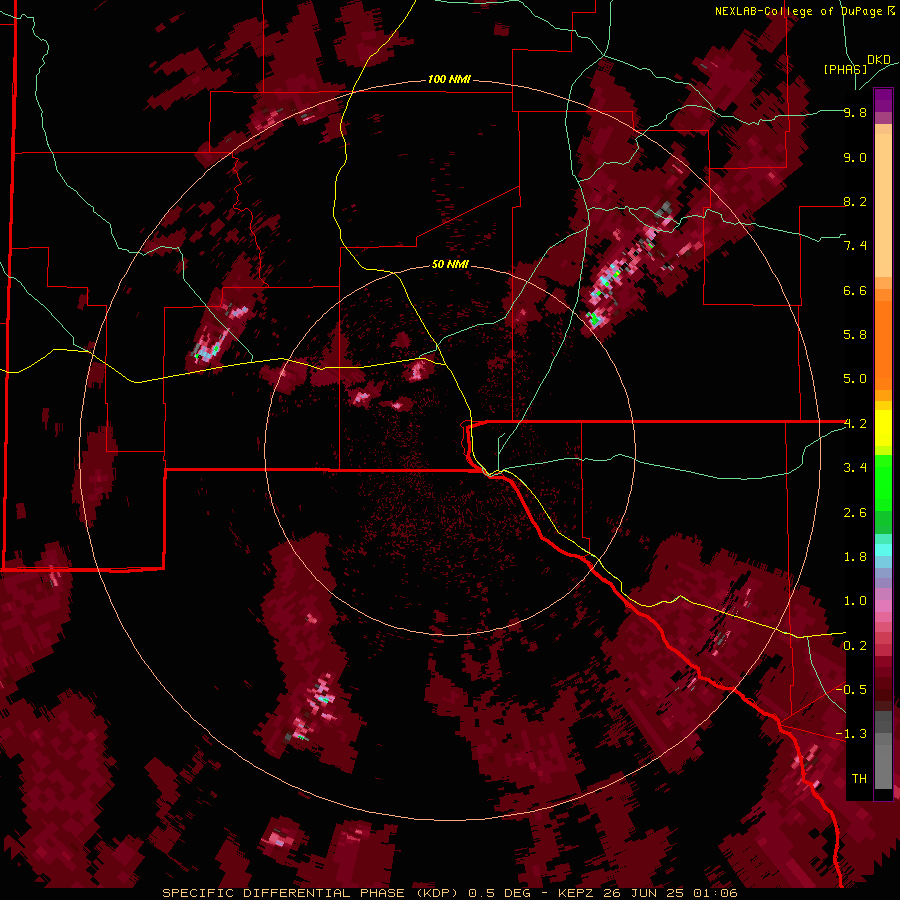Click the 1.8 value on color scale

pyautogui.click(x=855, y=557)
